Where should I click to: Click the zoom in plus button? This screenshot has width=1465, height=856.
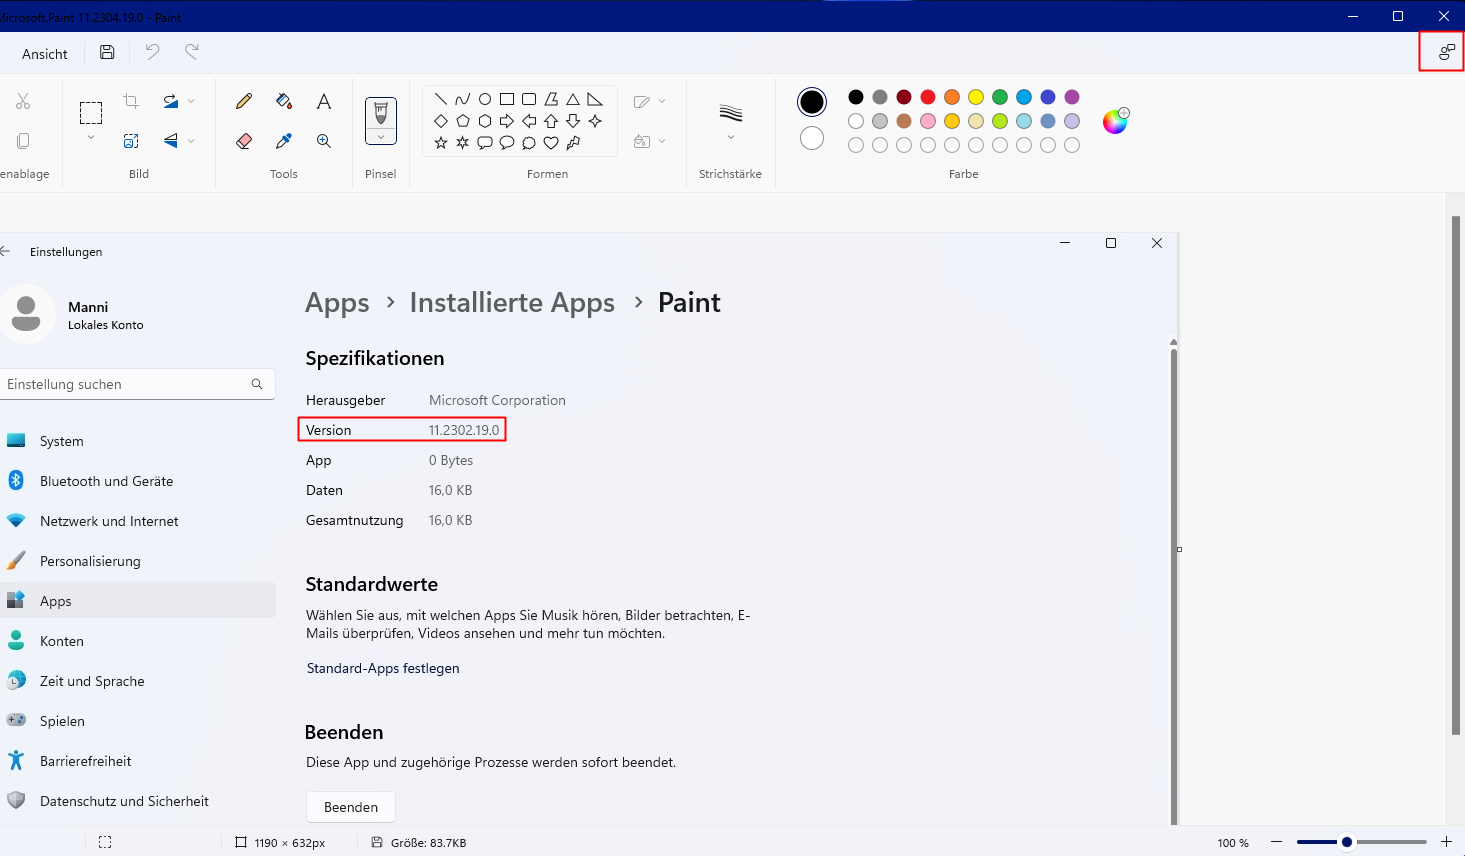coord(1446,842)
